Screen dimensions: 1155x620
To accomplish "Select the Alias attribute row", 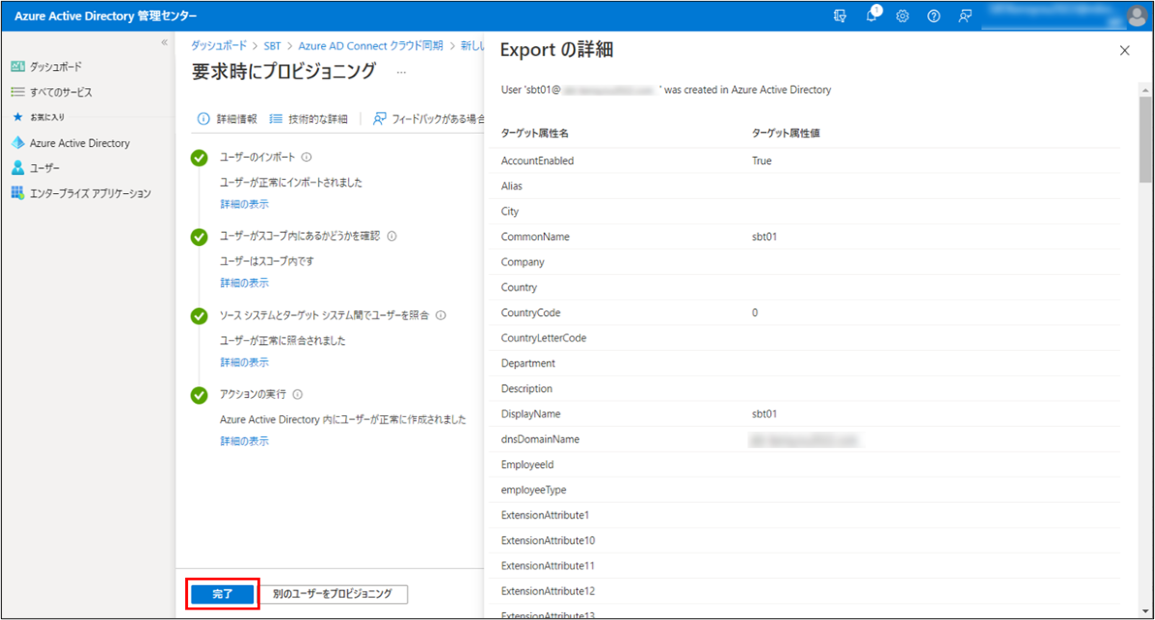I will pyautogui.click(x=804, y=186).
